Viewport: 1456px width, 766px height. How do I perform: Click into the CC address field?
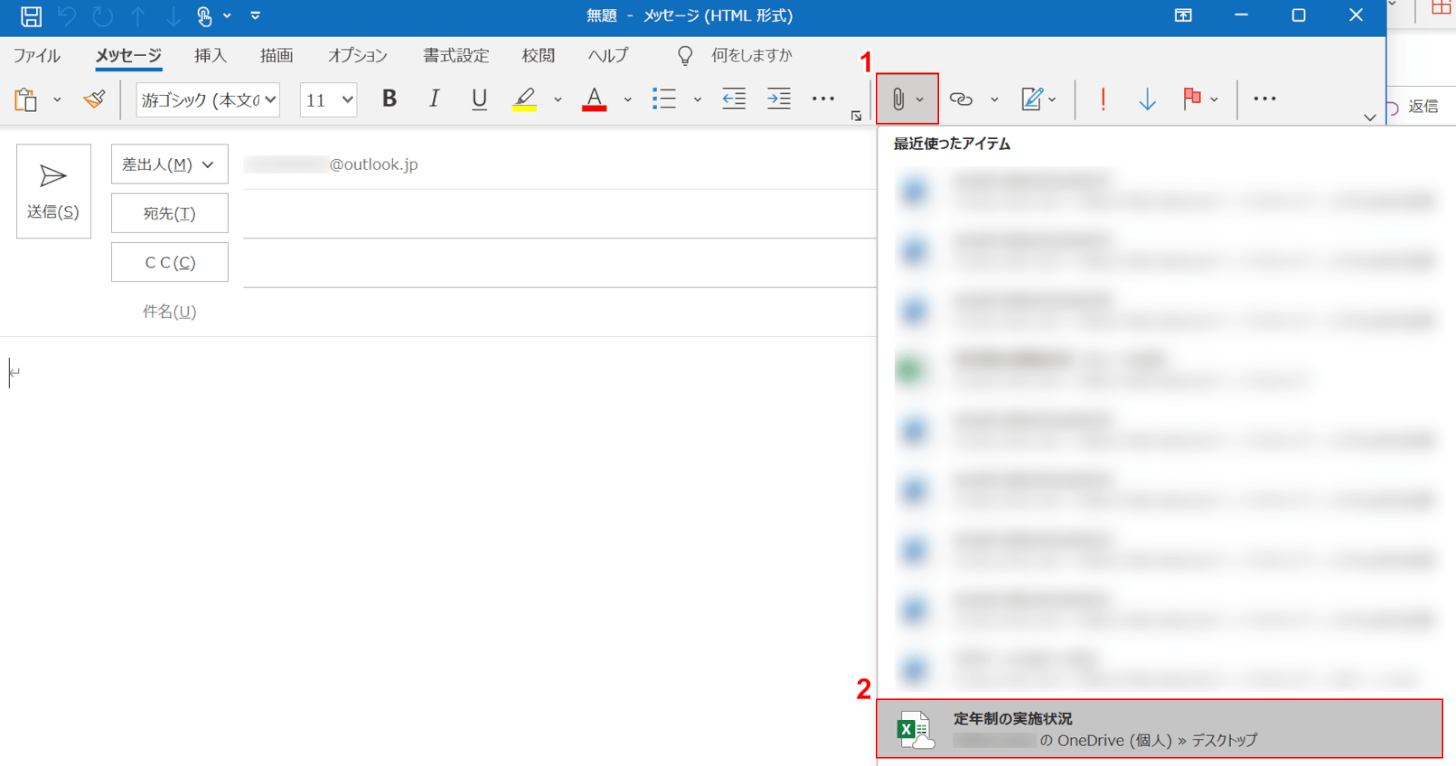(559, 262)
